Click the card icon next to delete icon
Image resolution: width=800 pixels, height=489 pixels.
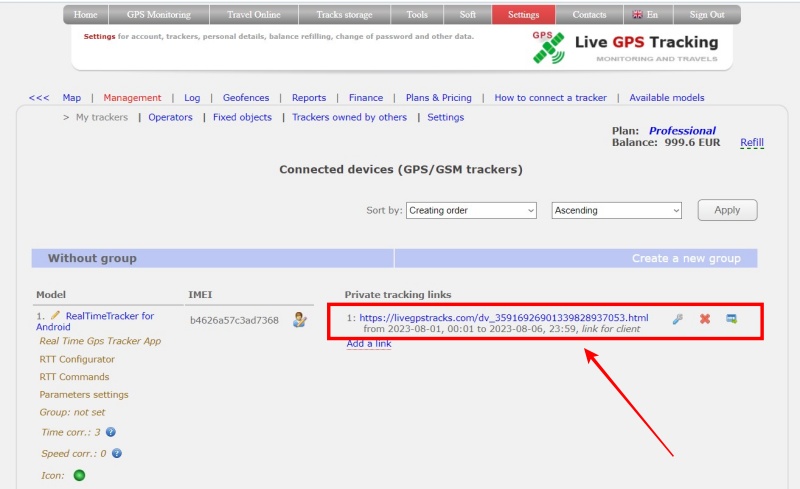[732, 319]
